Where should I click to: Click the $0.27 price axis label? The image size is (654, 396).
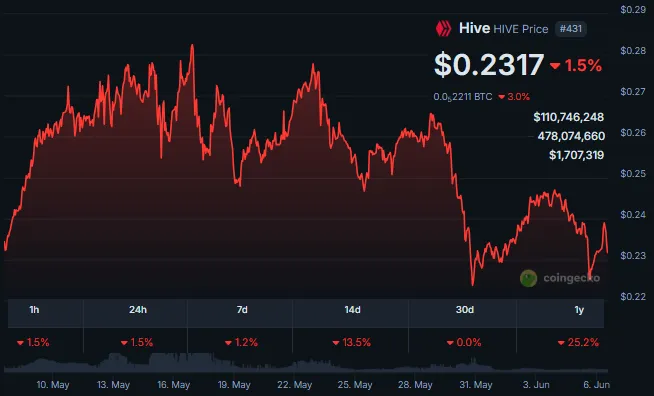pyautogui.click(x=633, y=91)
